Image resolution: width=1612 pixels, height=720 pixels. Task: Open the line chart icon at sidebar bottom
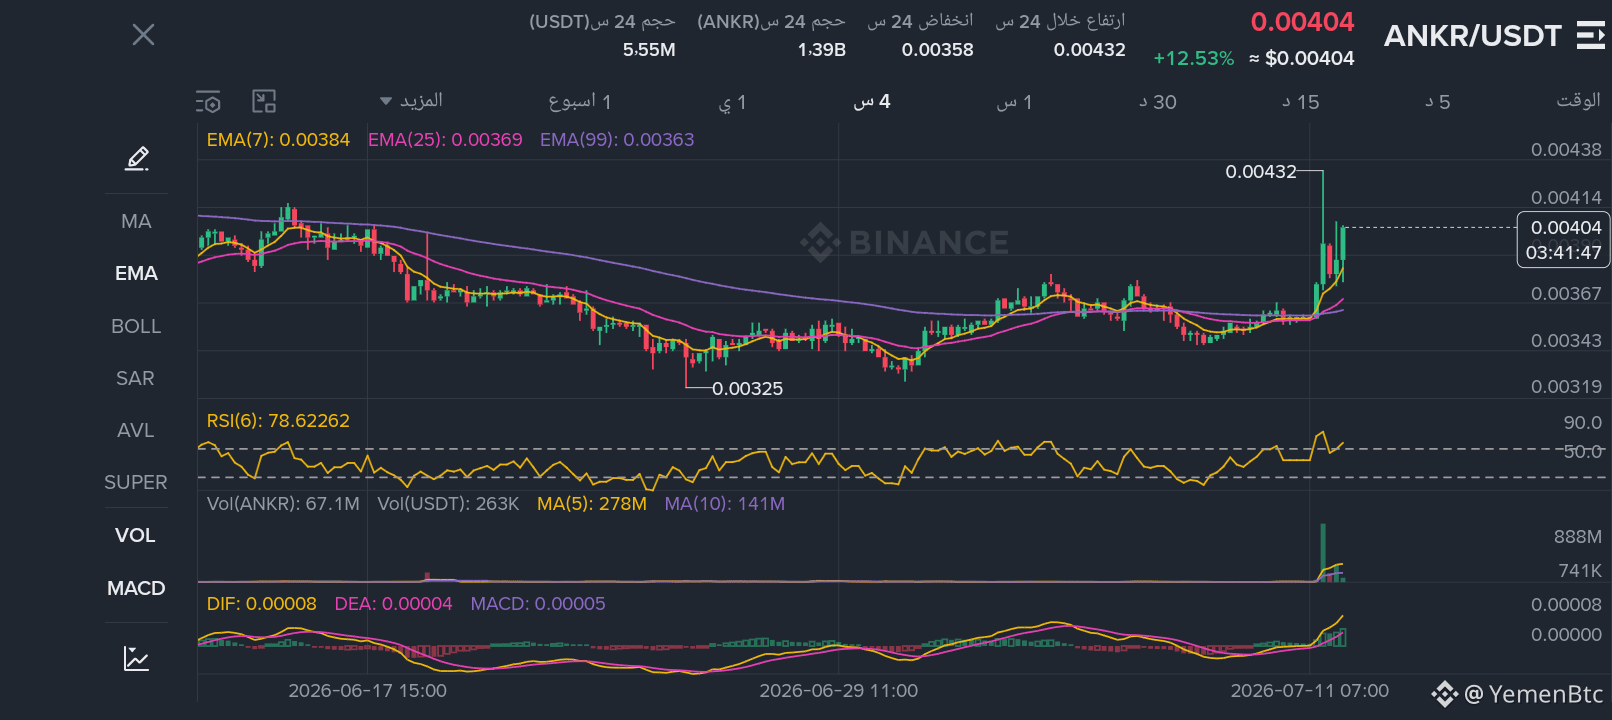click(137, 658)
